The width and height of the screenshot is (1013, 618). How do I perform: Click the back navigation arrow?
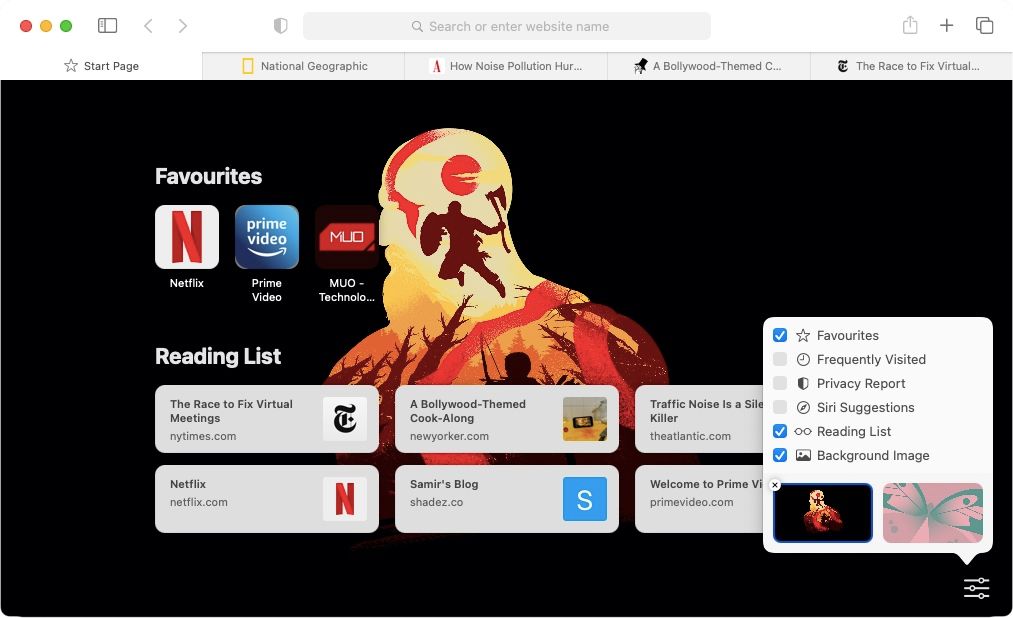[x=147, y=26]
